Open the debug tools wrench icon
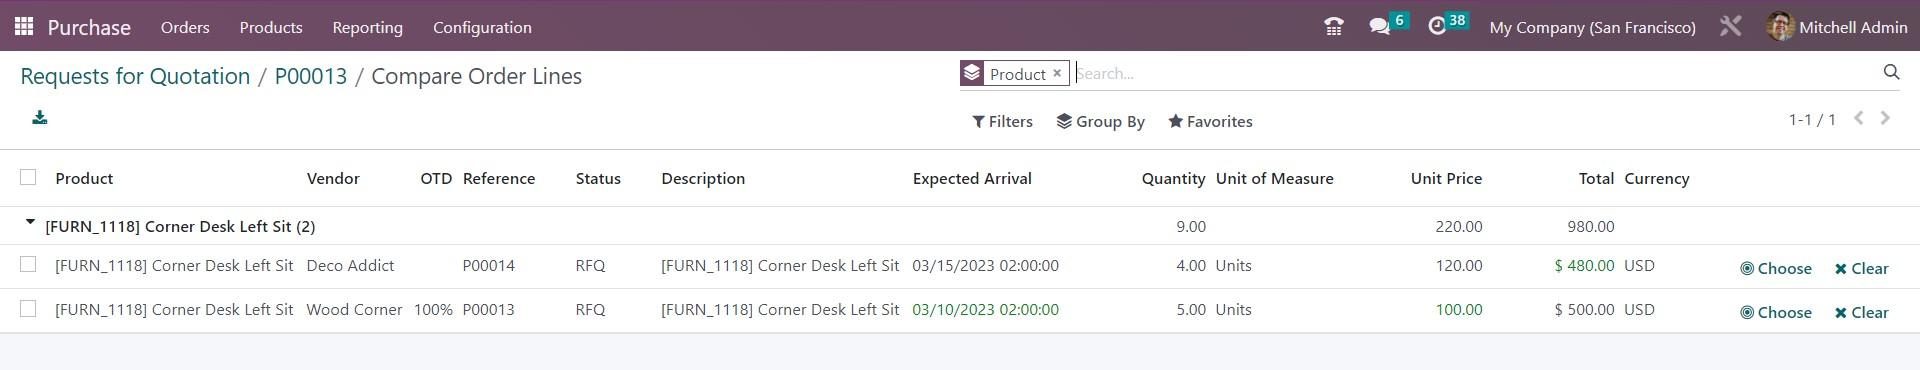Screen dimensions: 1920x370 point(1731,27)
